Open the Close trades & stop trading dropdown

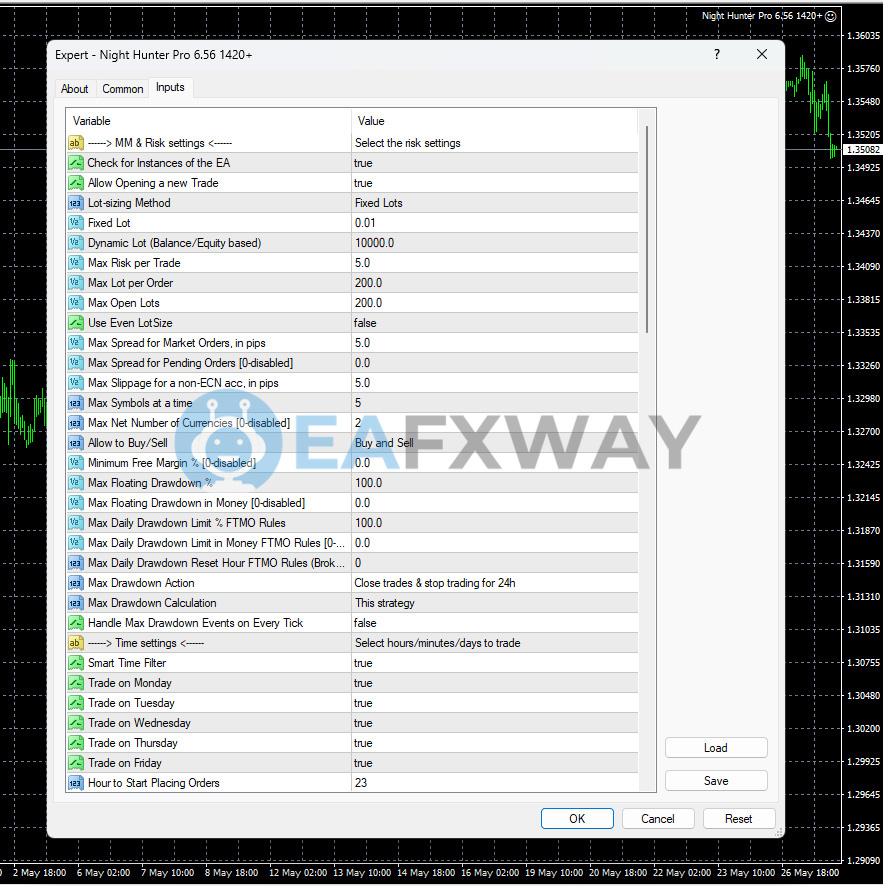coord(494,583)
